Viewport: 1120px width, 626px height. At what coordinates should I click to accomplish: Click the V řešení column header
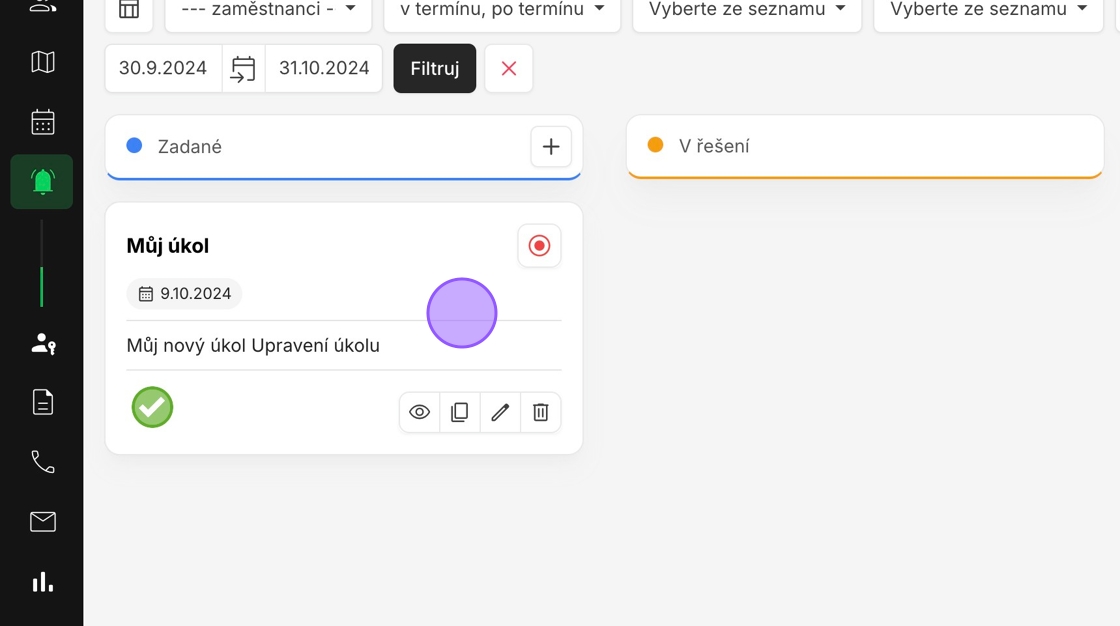(x=865, y=146)
